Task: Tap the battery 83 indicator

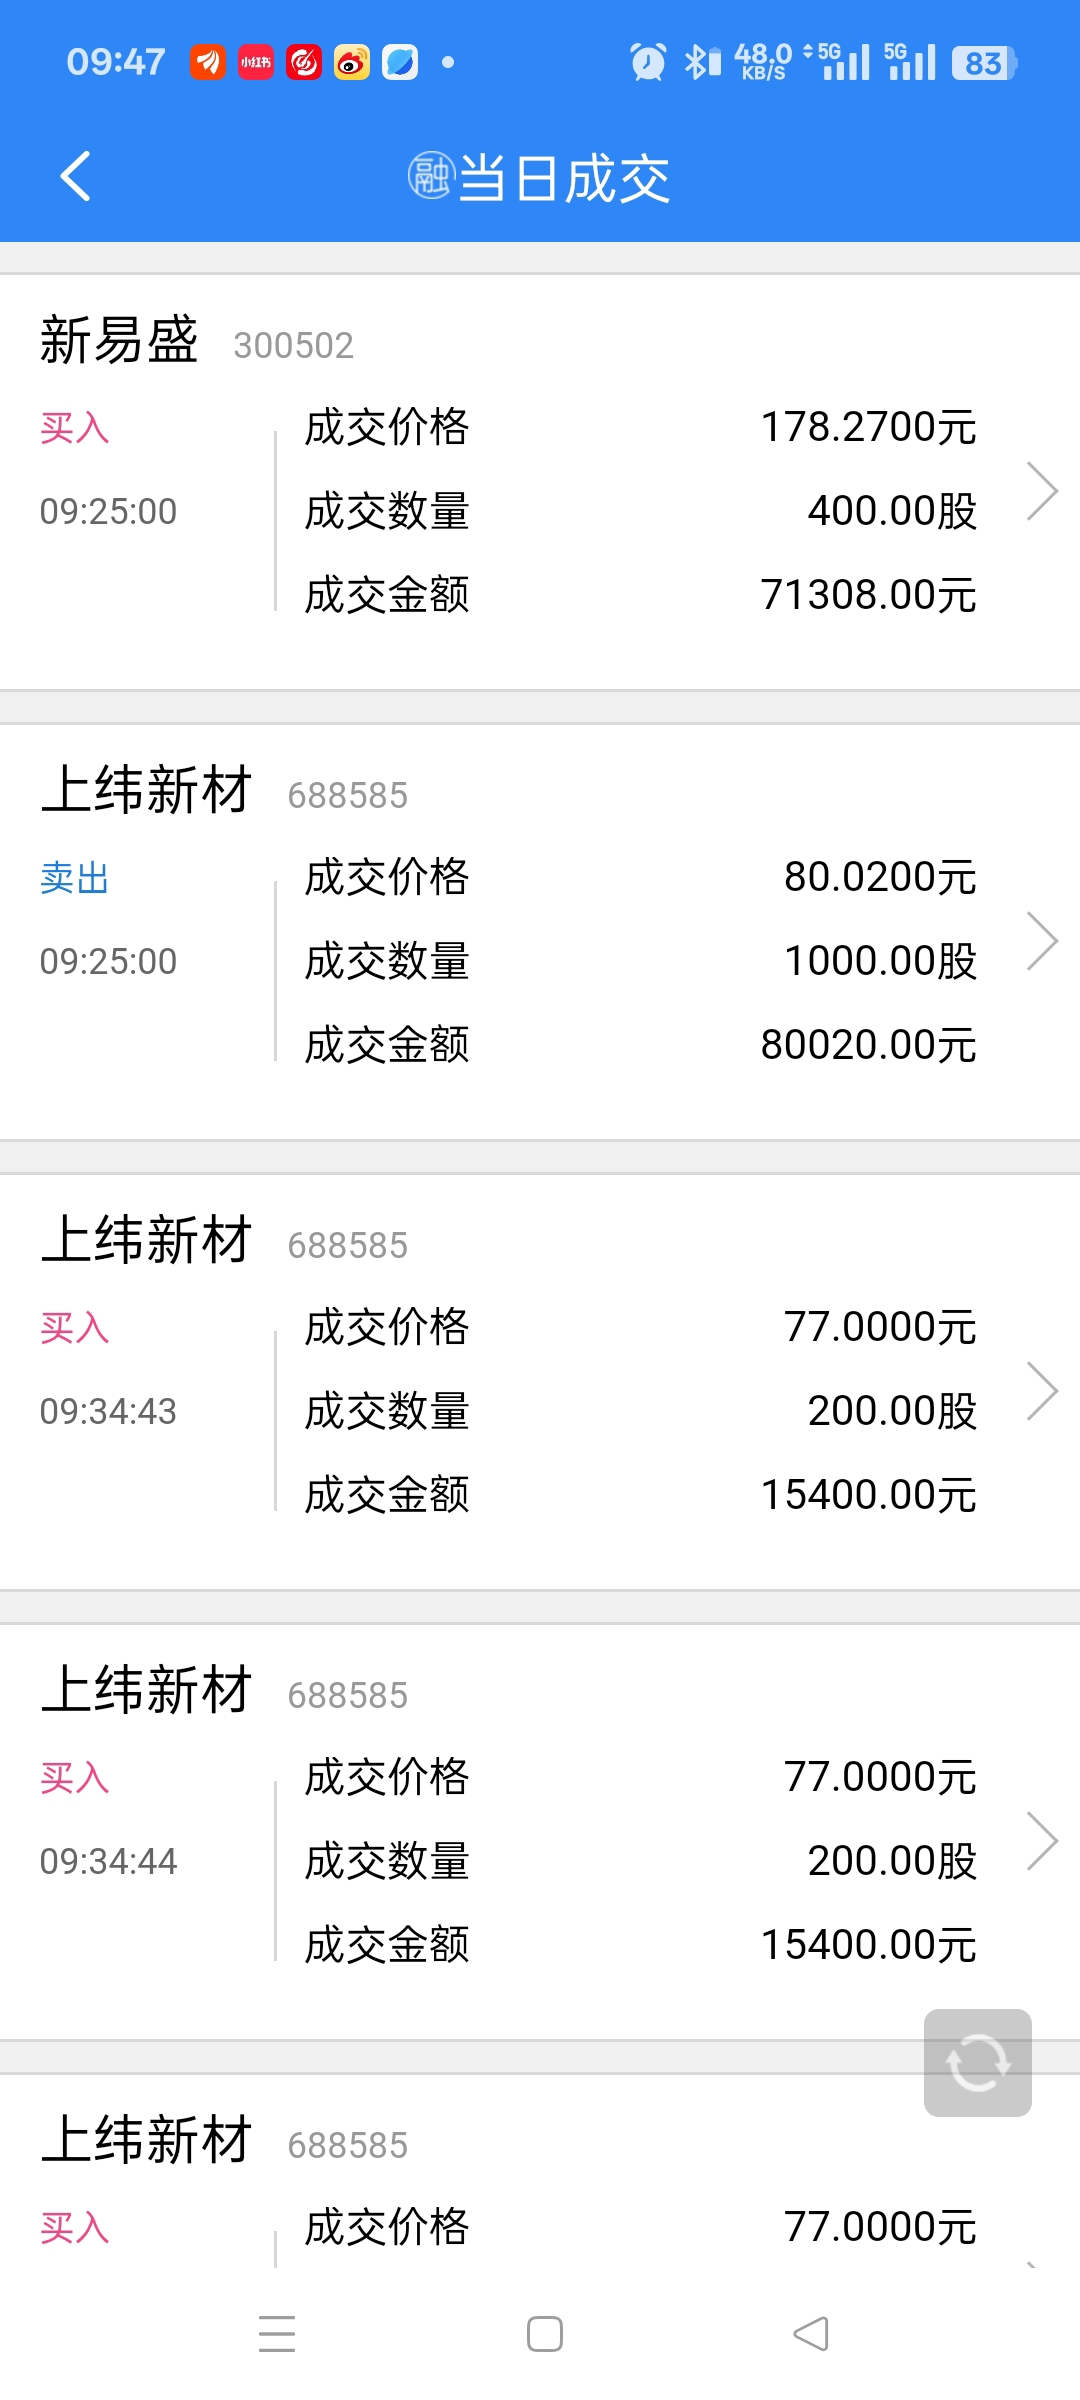Action: coord(984,63)
